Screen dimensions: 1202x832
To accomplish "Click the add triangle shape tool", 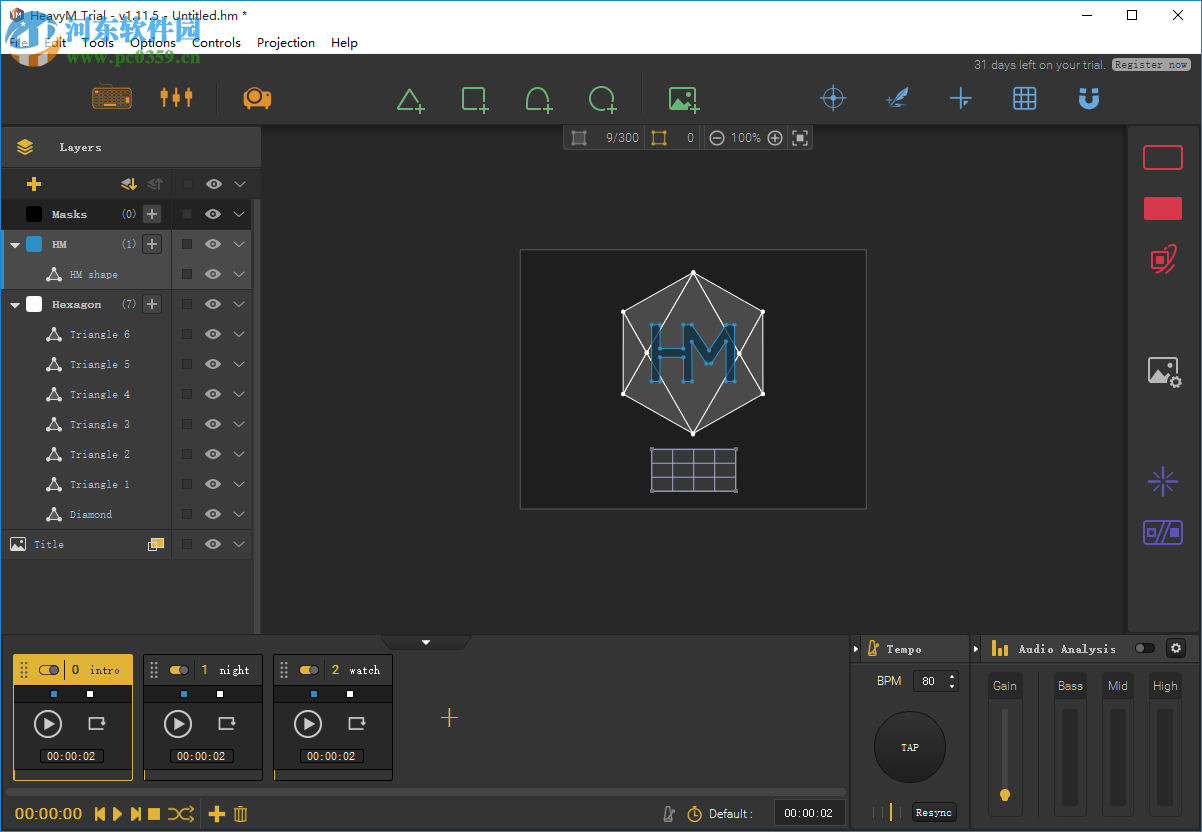I will 410,99.
